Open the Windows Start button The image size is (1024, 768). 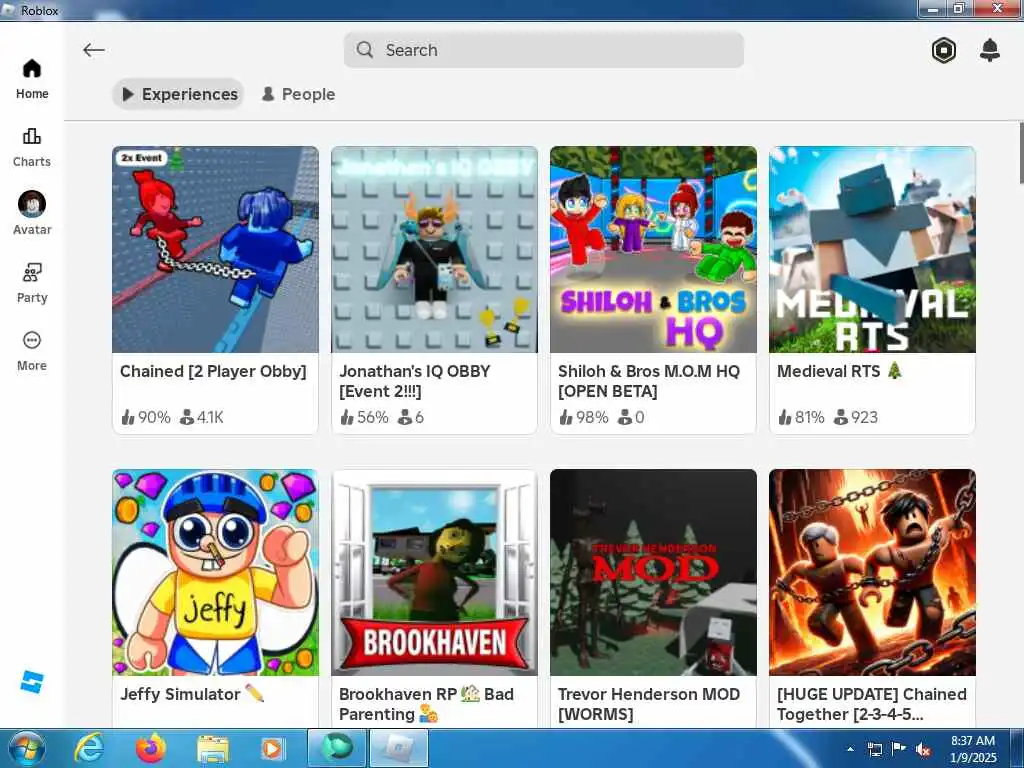pyautogui.click(x=26, y=748)
